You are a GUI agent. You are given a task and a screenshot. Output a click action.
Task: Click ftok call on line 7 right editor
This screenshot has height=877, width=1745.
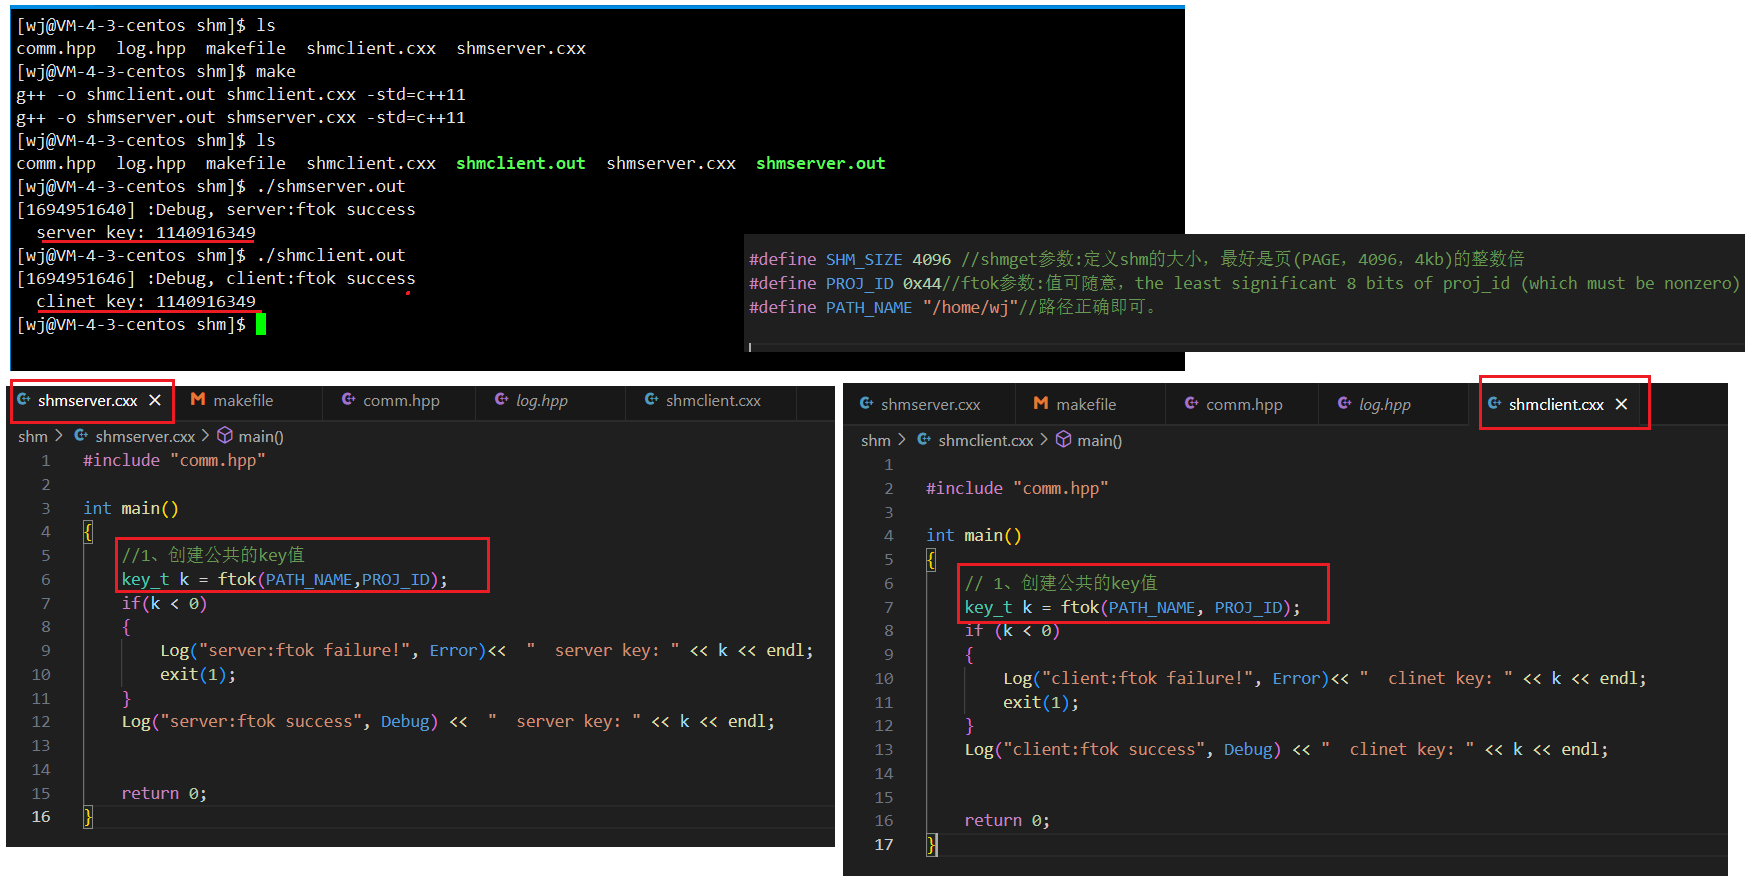pos(1181,608)
